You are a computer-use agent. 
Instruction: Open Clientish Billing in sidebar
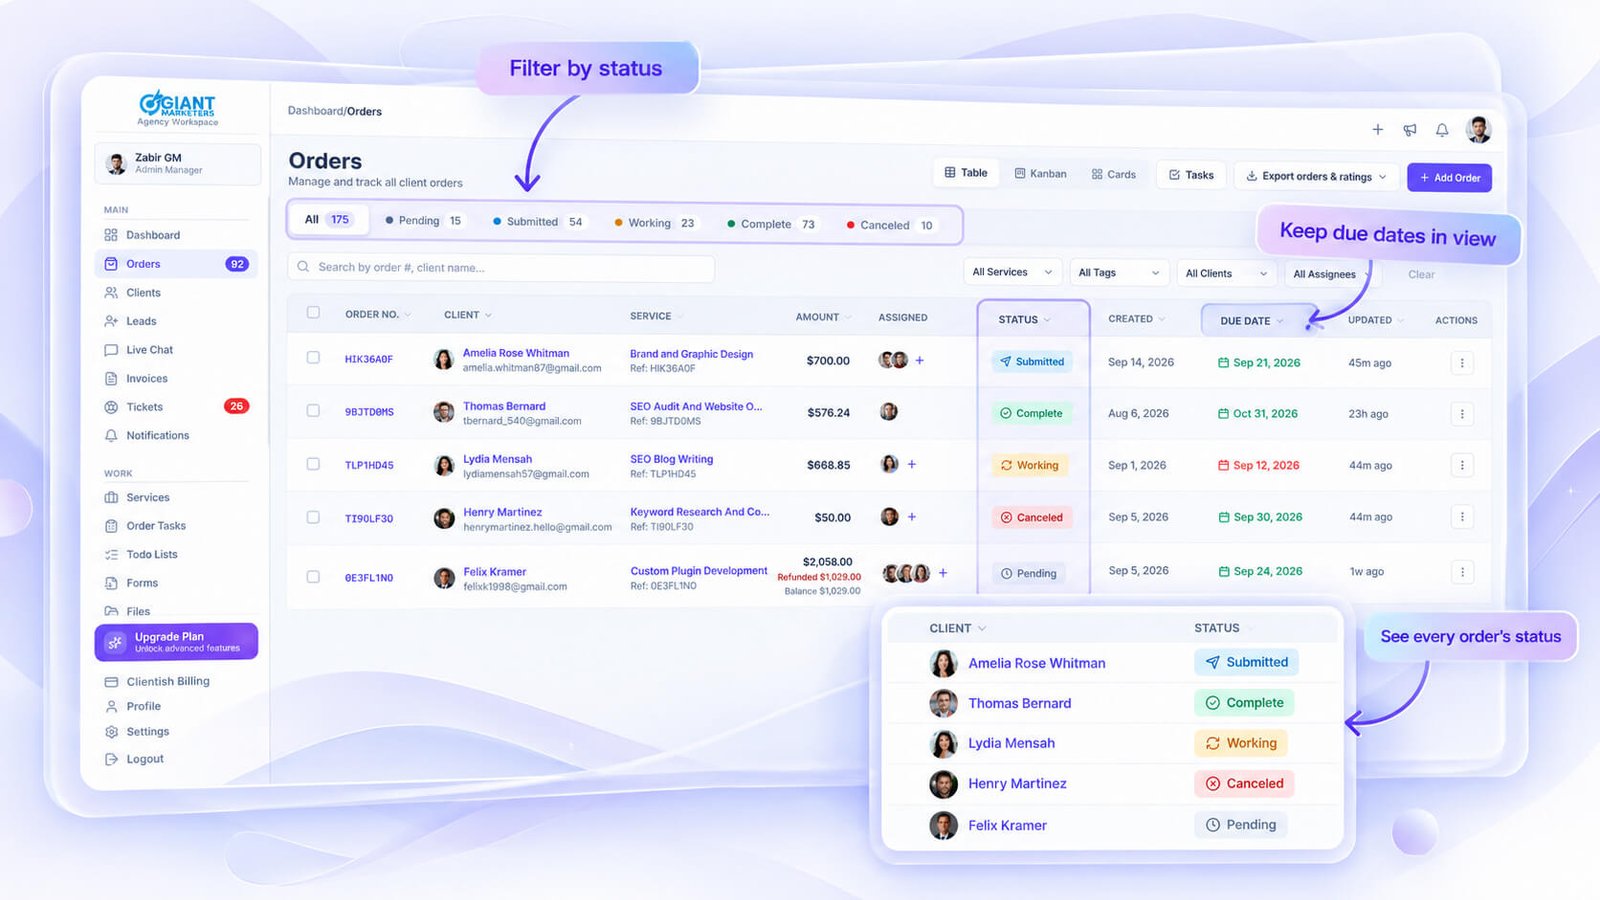tap(157, 682)
